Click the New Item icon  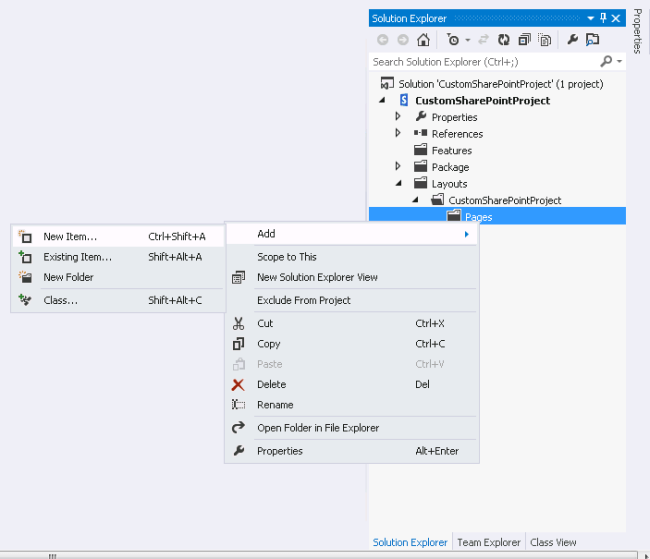coord(25,236)
